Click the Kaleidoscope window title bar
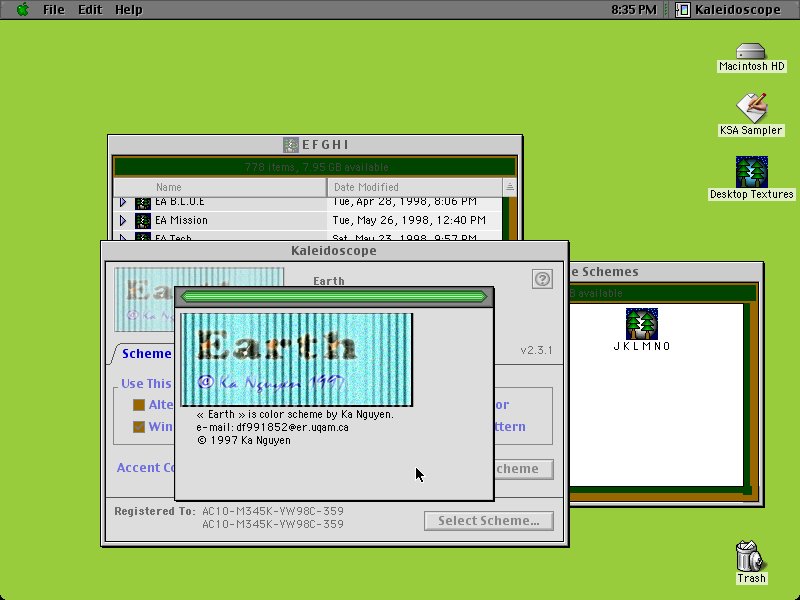The width and height of the screenshot is (800, 600). coord(334,251)
